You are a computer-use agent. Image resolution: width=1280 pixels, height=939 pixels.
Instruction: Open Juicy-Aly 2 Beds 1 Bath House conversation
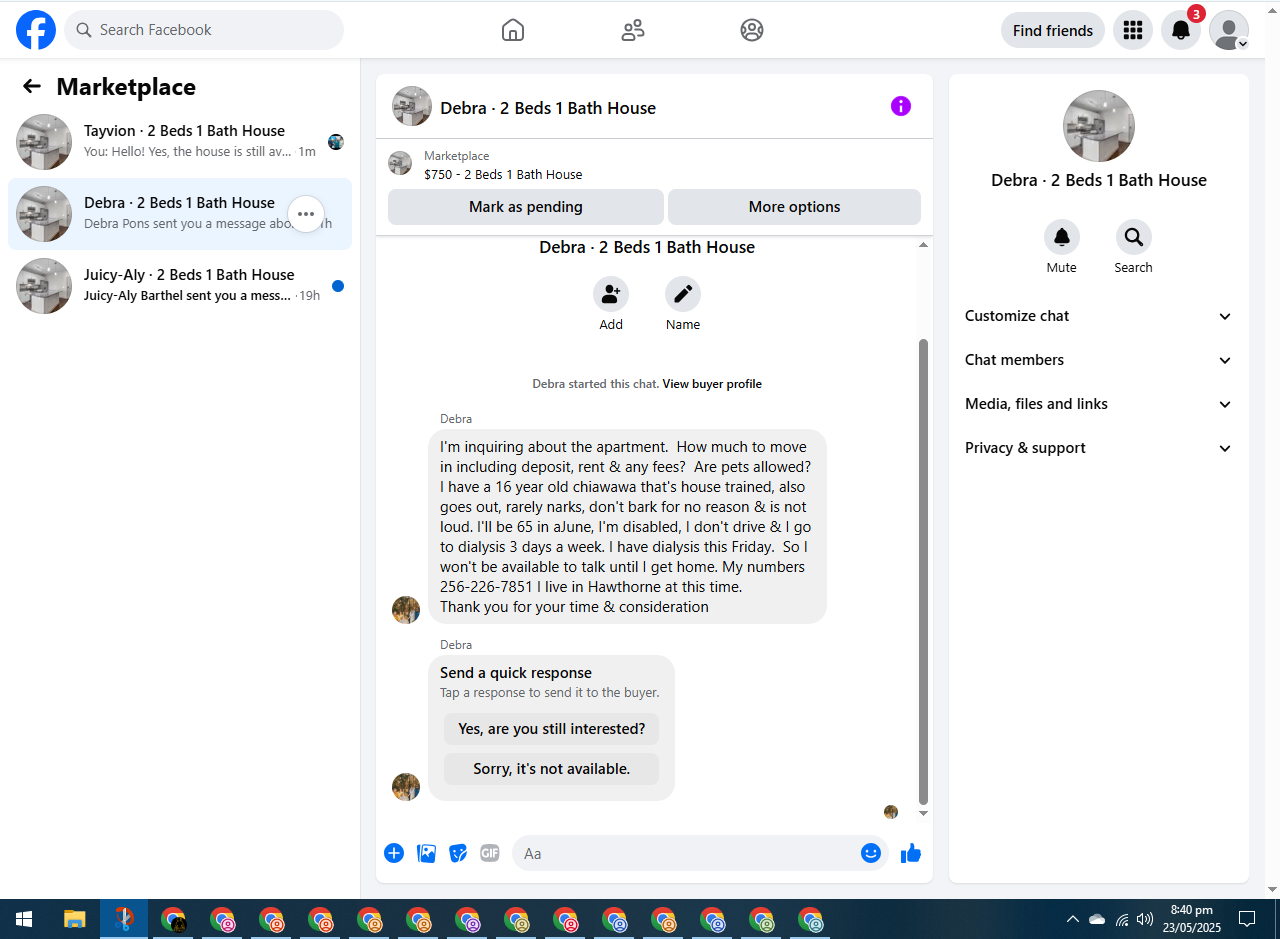(x=180, y=286)
